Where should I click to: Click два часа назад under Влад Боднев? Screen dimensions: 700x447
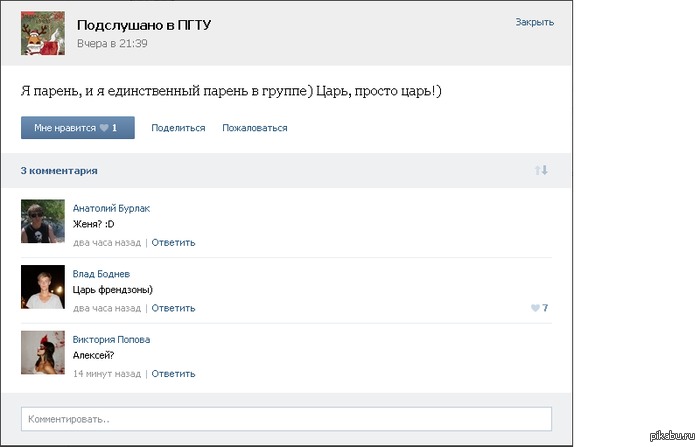pos(107,308)
